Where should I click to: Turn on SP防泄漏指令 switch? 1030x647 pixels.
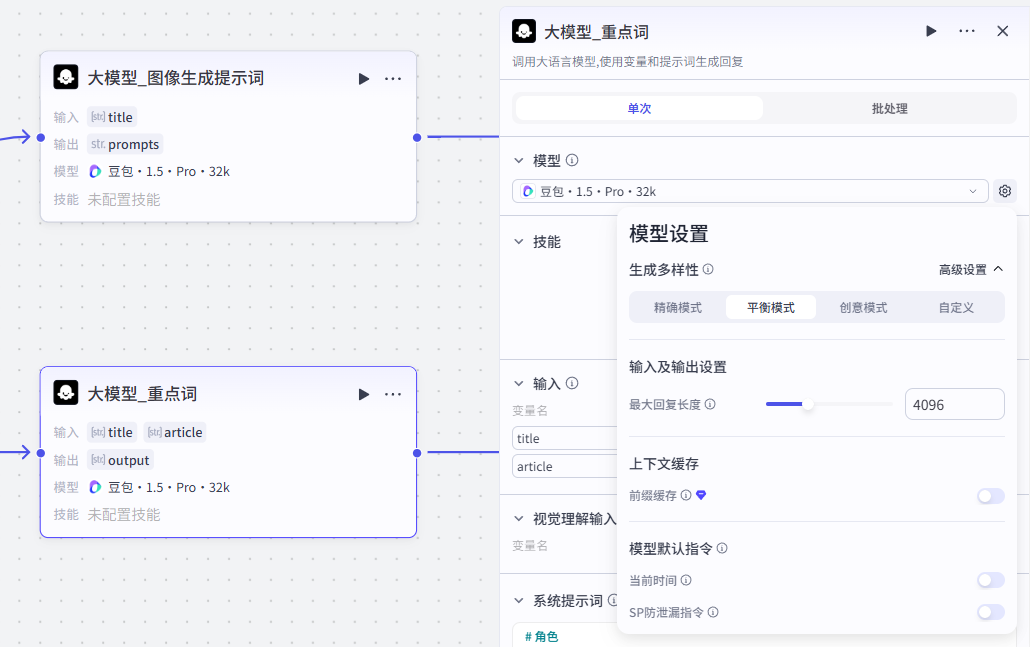pos(990,612)
